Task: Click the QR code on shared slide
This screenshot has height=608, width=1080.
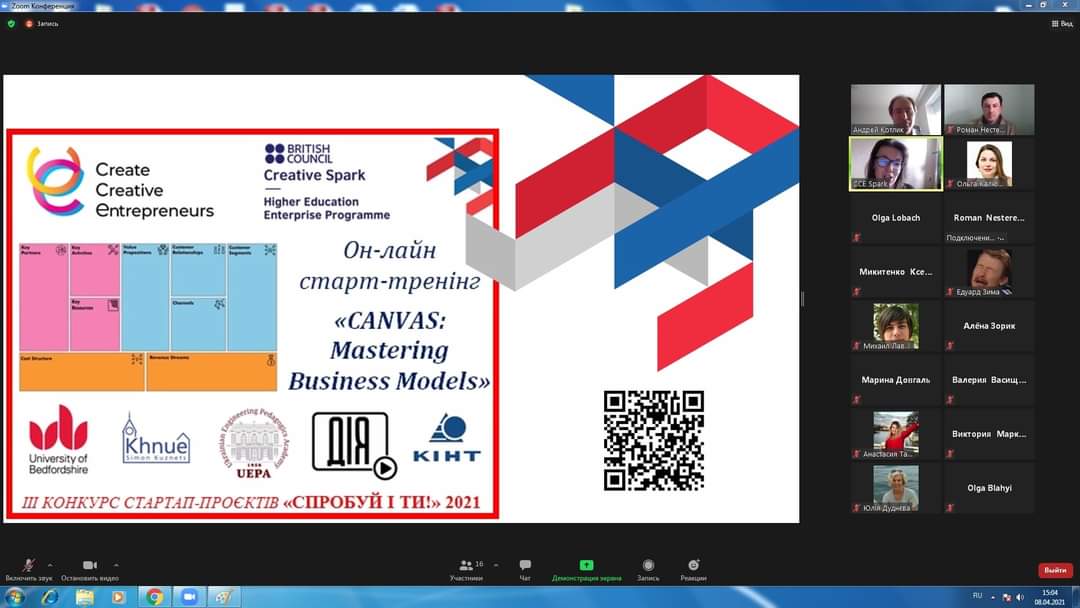Action: tap(654, 441)
